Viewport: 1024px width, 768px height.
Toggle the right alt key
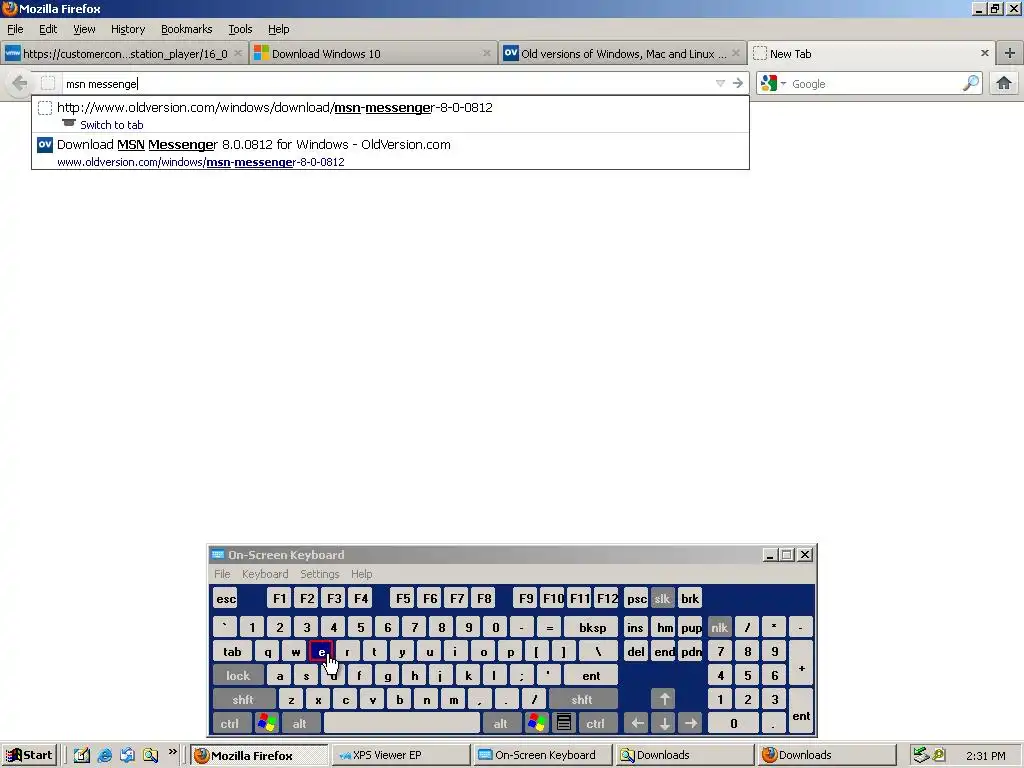coord(500,724)
